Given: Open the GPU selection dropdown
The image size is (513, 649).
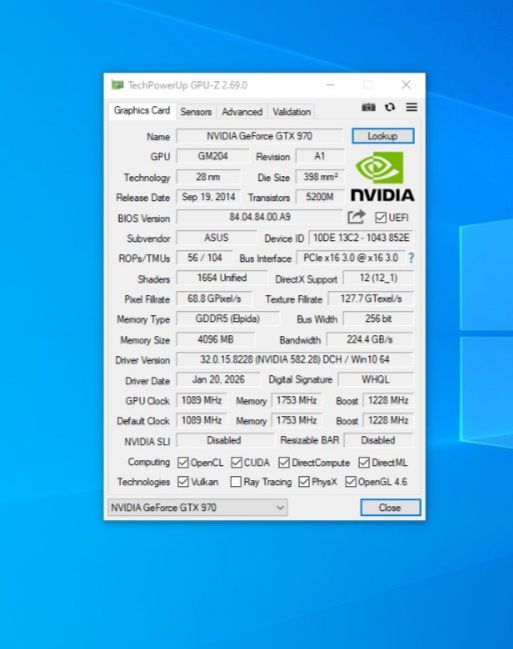Looking at the screenshot, I should 197,507.
